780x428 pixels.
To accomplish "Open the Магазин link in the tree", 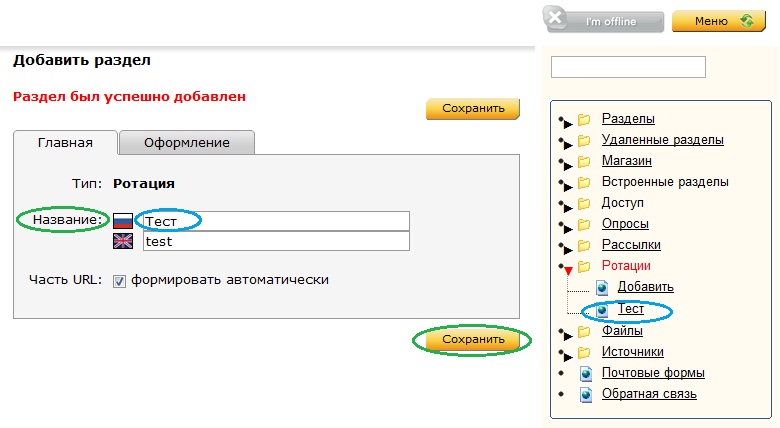I will (x=627, y=161).
